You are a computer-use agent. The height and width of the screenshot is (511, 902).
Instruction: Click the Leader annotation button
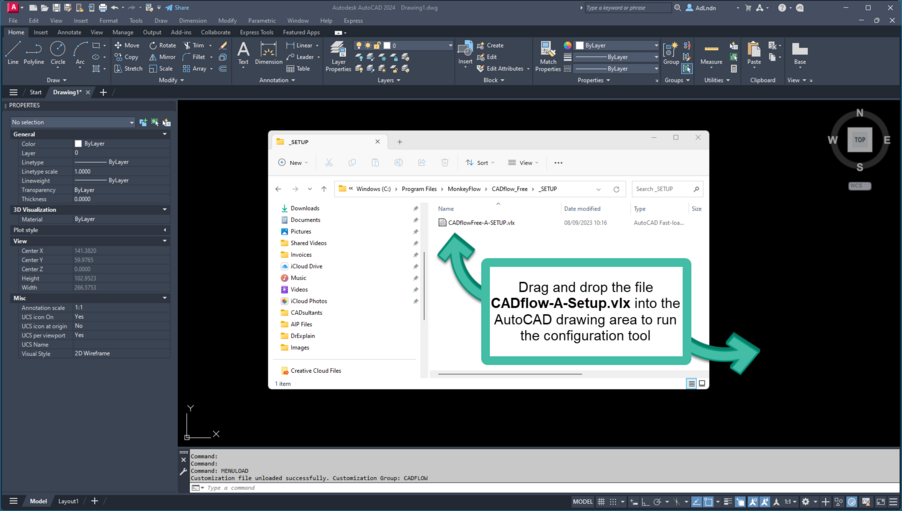point(302,57)
